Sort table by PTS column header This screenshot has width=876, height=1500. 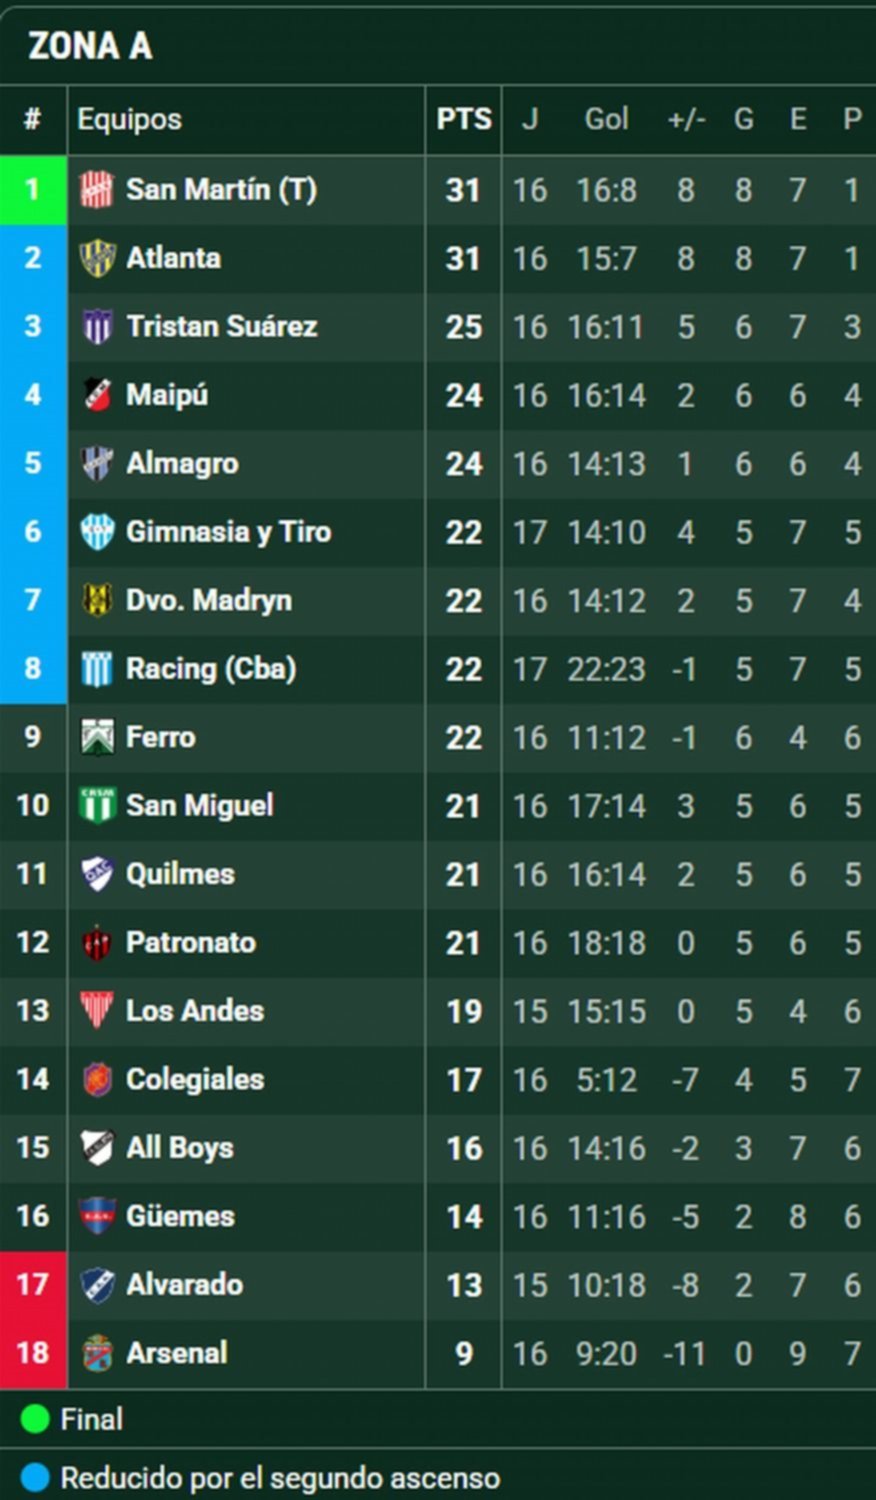[464, 119]
